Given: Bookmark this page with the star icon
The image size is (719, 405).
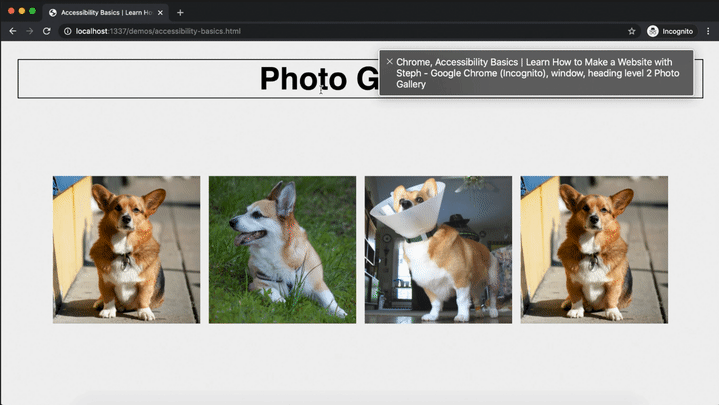Looking at the screenshot, I should pos(631,31).
